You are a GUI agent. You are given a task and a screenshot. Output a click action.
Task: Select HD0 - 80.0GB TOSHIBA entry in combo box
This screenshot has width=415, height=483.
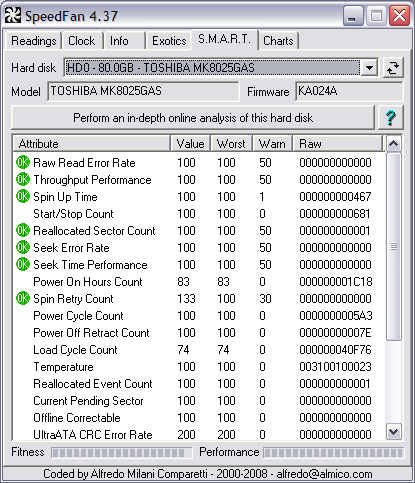pyautogui.click(x=213, y=68)
